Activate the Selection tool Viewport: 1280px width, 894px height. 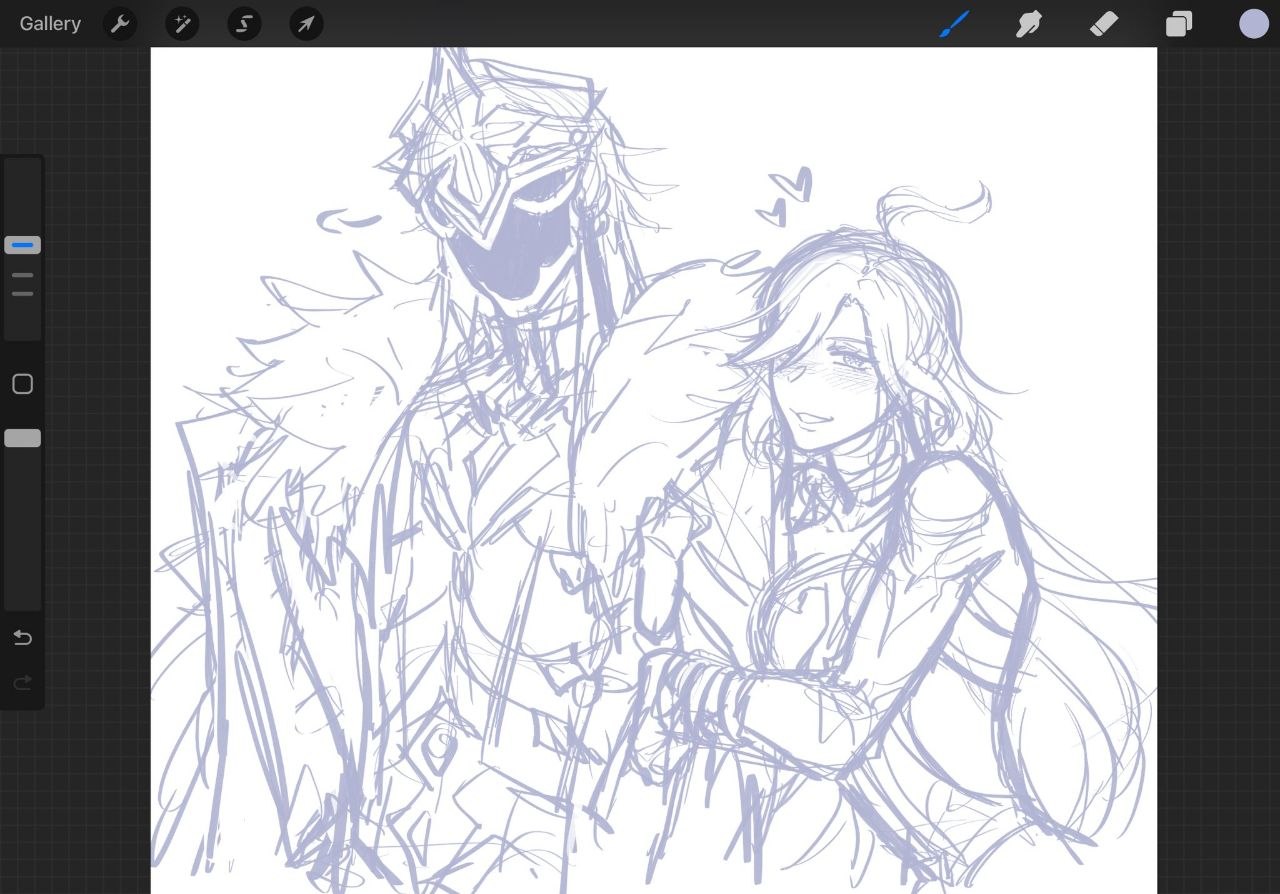tap(244, 24)
